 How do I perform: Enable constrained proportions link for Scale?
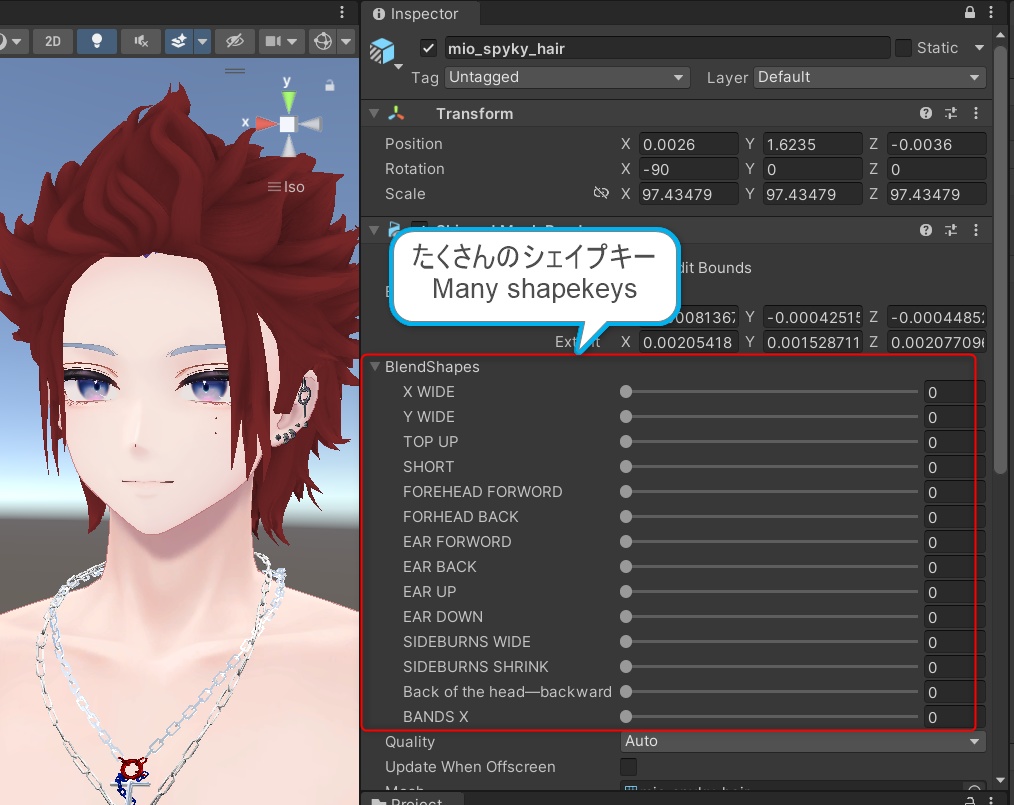coord(601,194)
